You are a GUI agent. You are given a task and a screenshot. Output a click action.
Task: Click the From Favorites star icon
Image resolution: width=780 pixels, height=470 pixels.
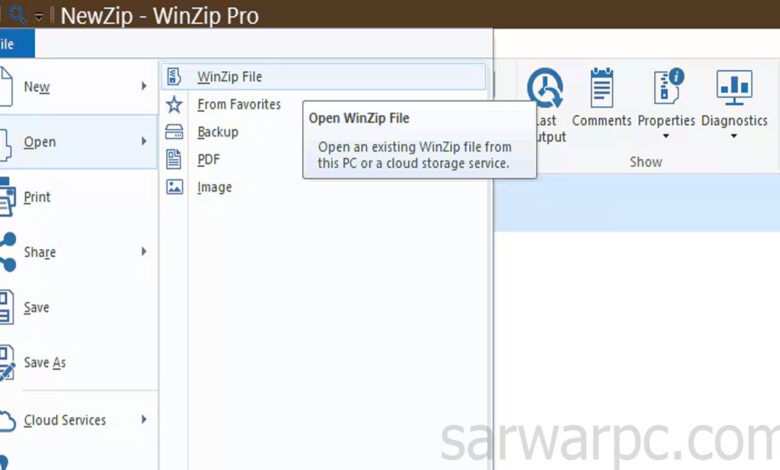pyautogui.click(x=174, y=104)
